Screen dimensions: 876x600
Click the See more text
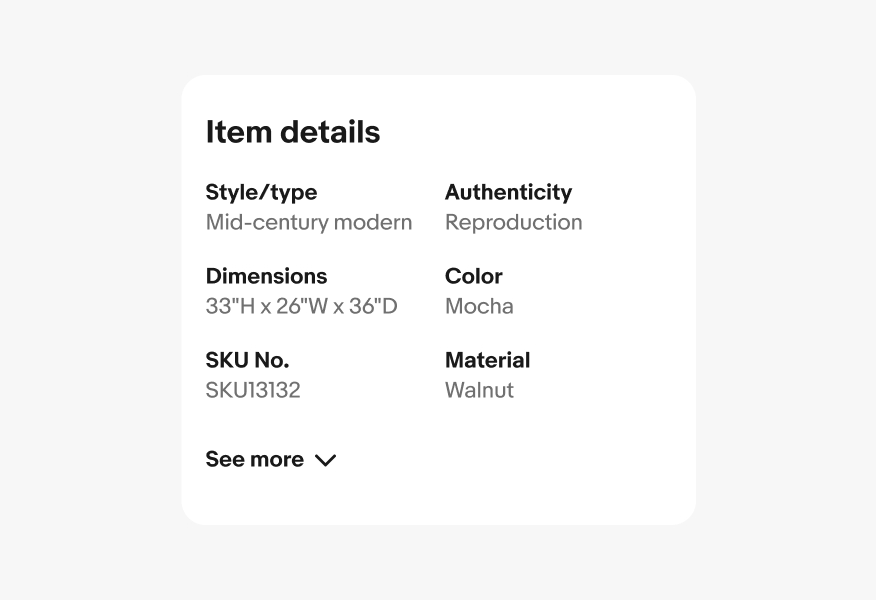point(255,460)
